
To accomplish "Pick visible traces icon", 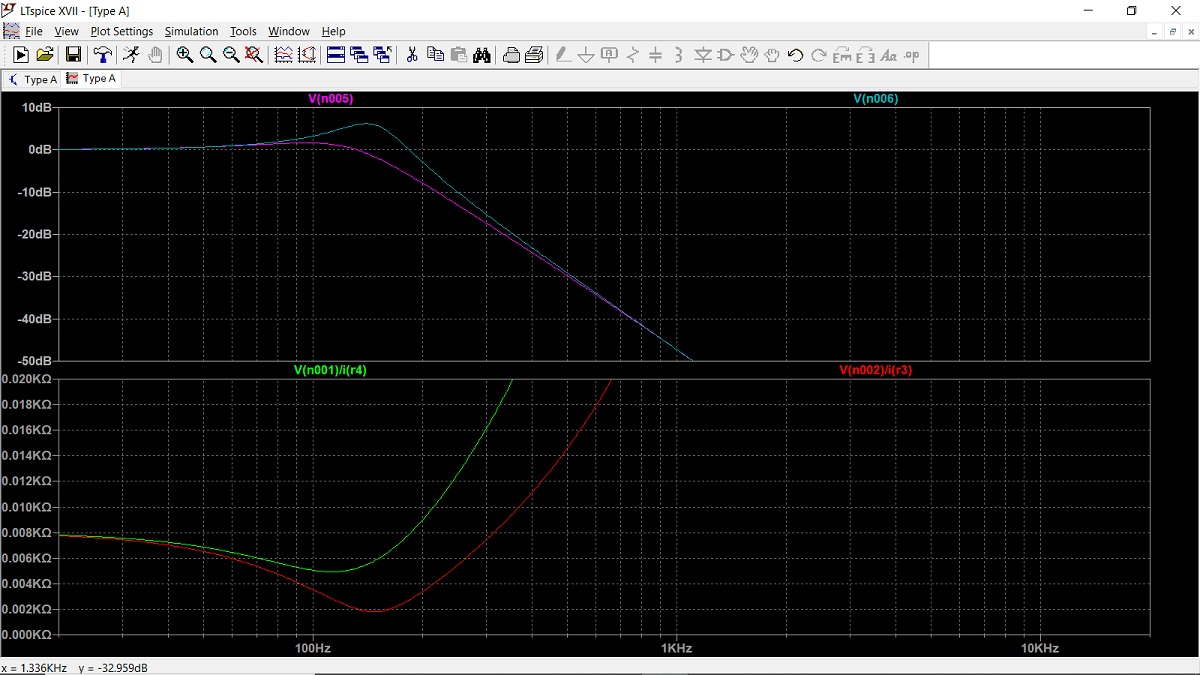I will 307,55.
